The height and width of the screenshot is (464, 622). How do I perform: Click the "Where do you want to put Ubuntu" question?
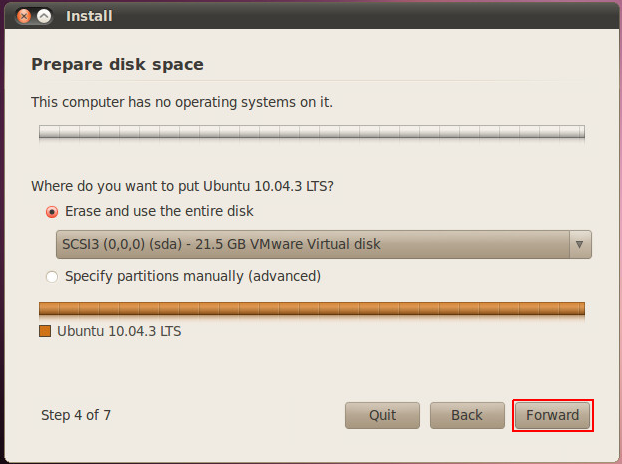point(182,186)
